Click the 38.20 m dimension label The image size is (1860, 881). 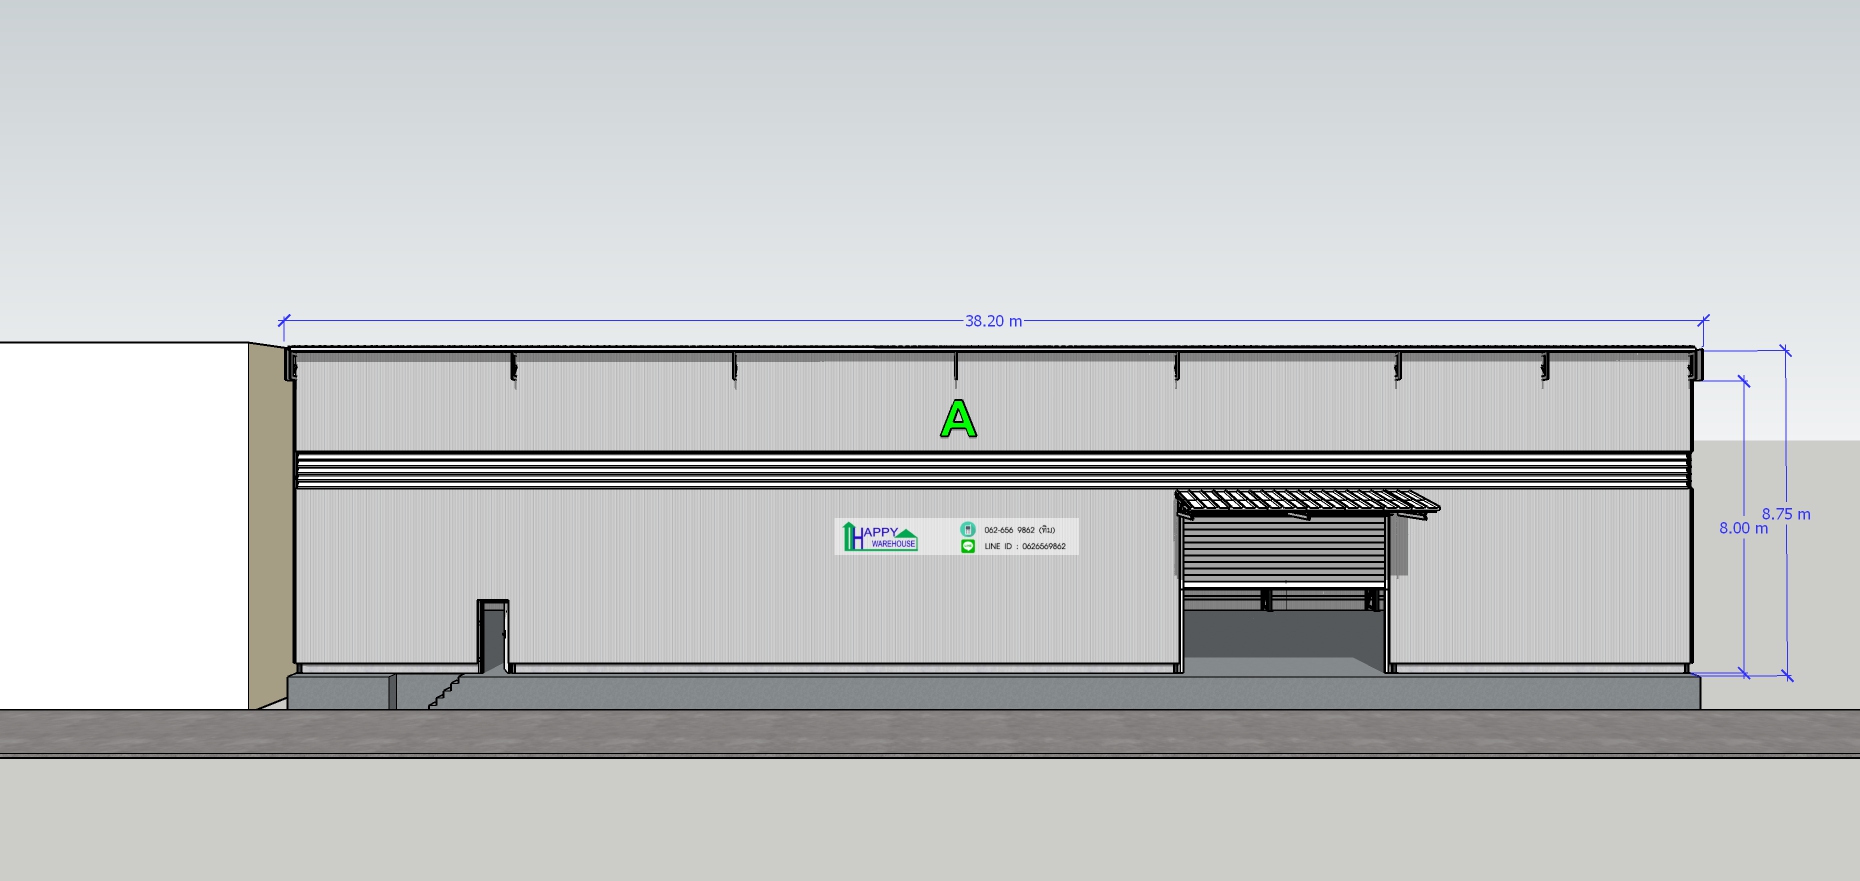click(993, 321)
